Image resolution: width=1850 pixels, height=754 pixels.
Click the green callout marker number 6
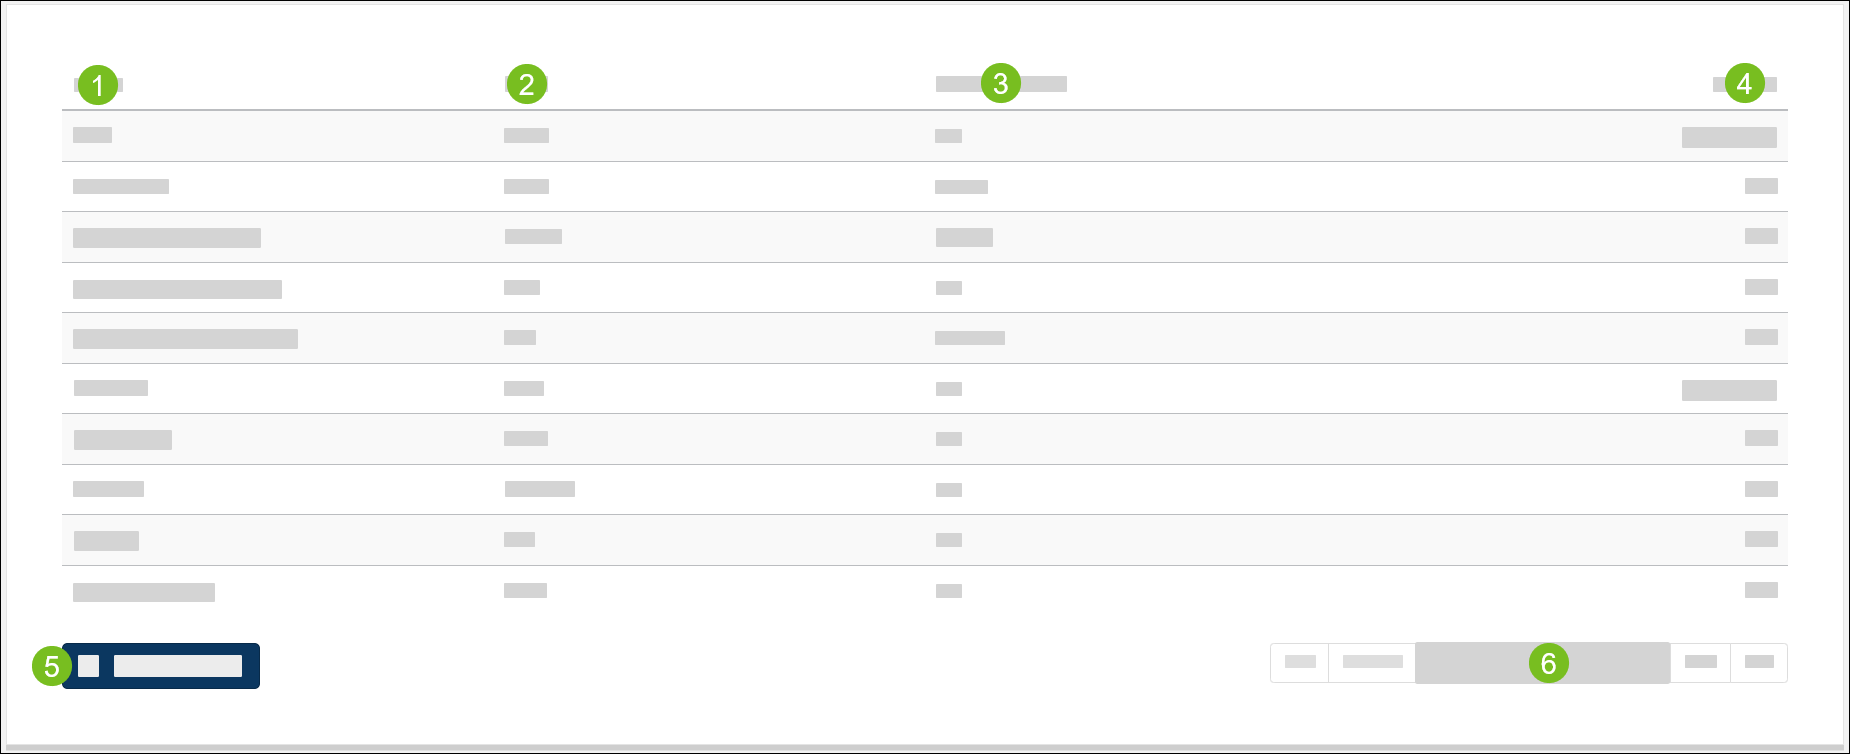(1548, 663)
